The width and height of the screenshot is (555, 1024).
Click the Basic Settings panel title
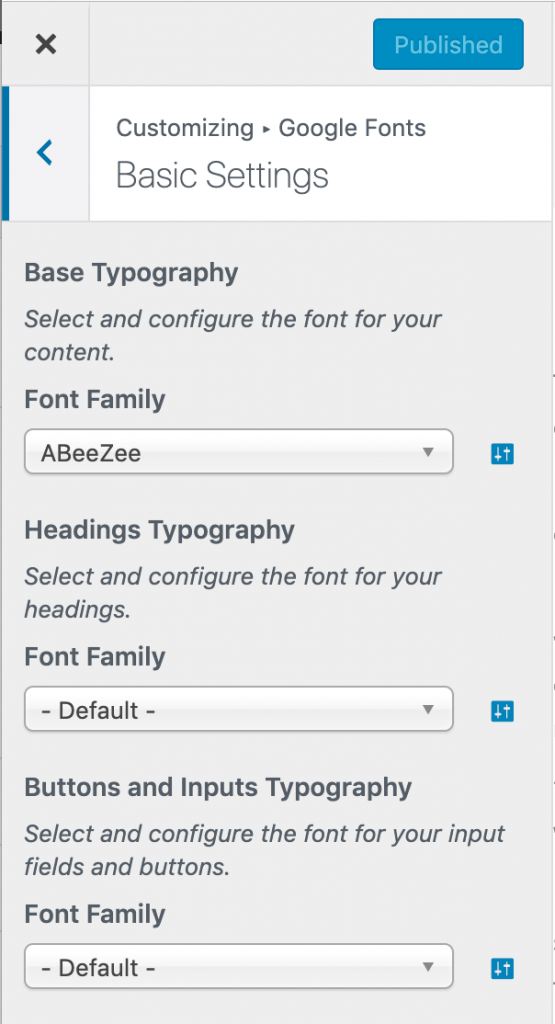pos(222,175)
